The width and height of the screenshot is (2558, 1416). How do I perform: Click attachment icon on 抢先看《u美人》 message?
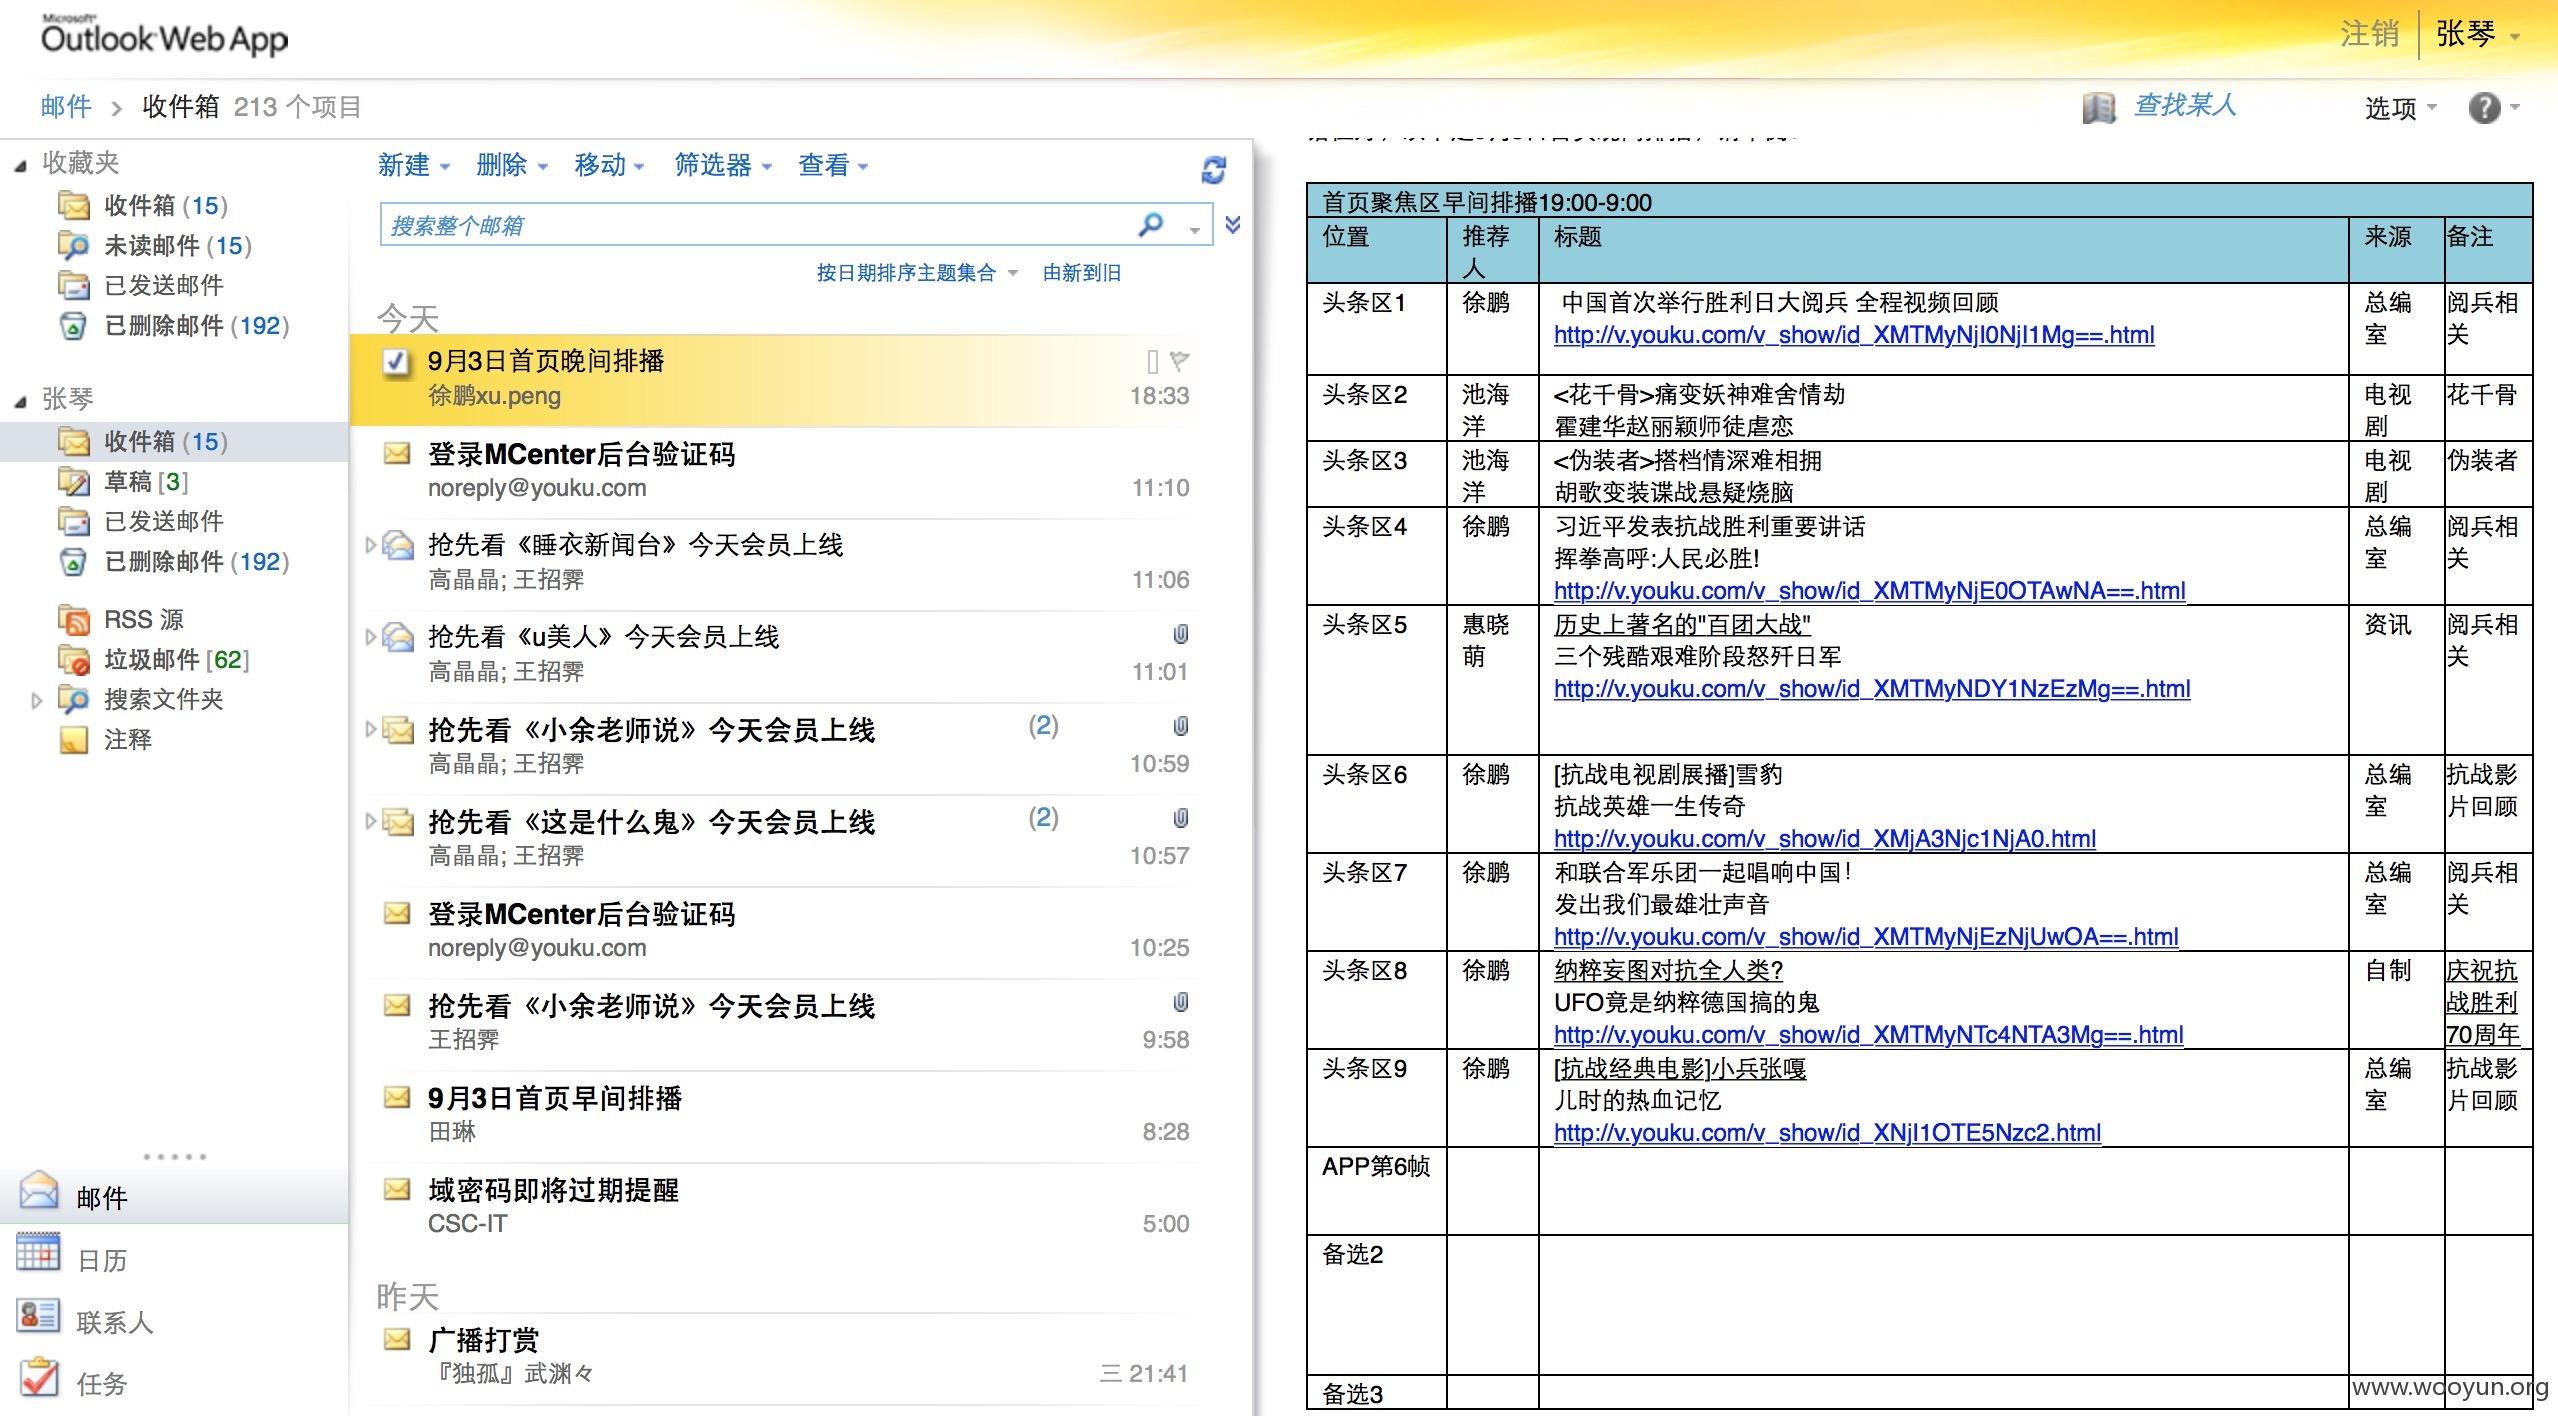tap(1180, 634)
